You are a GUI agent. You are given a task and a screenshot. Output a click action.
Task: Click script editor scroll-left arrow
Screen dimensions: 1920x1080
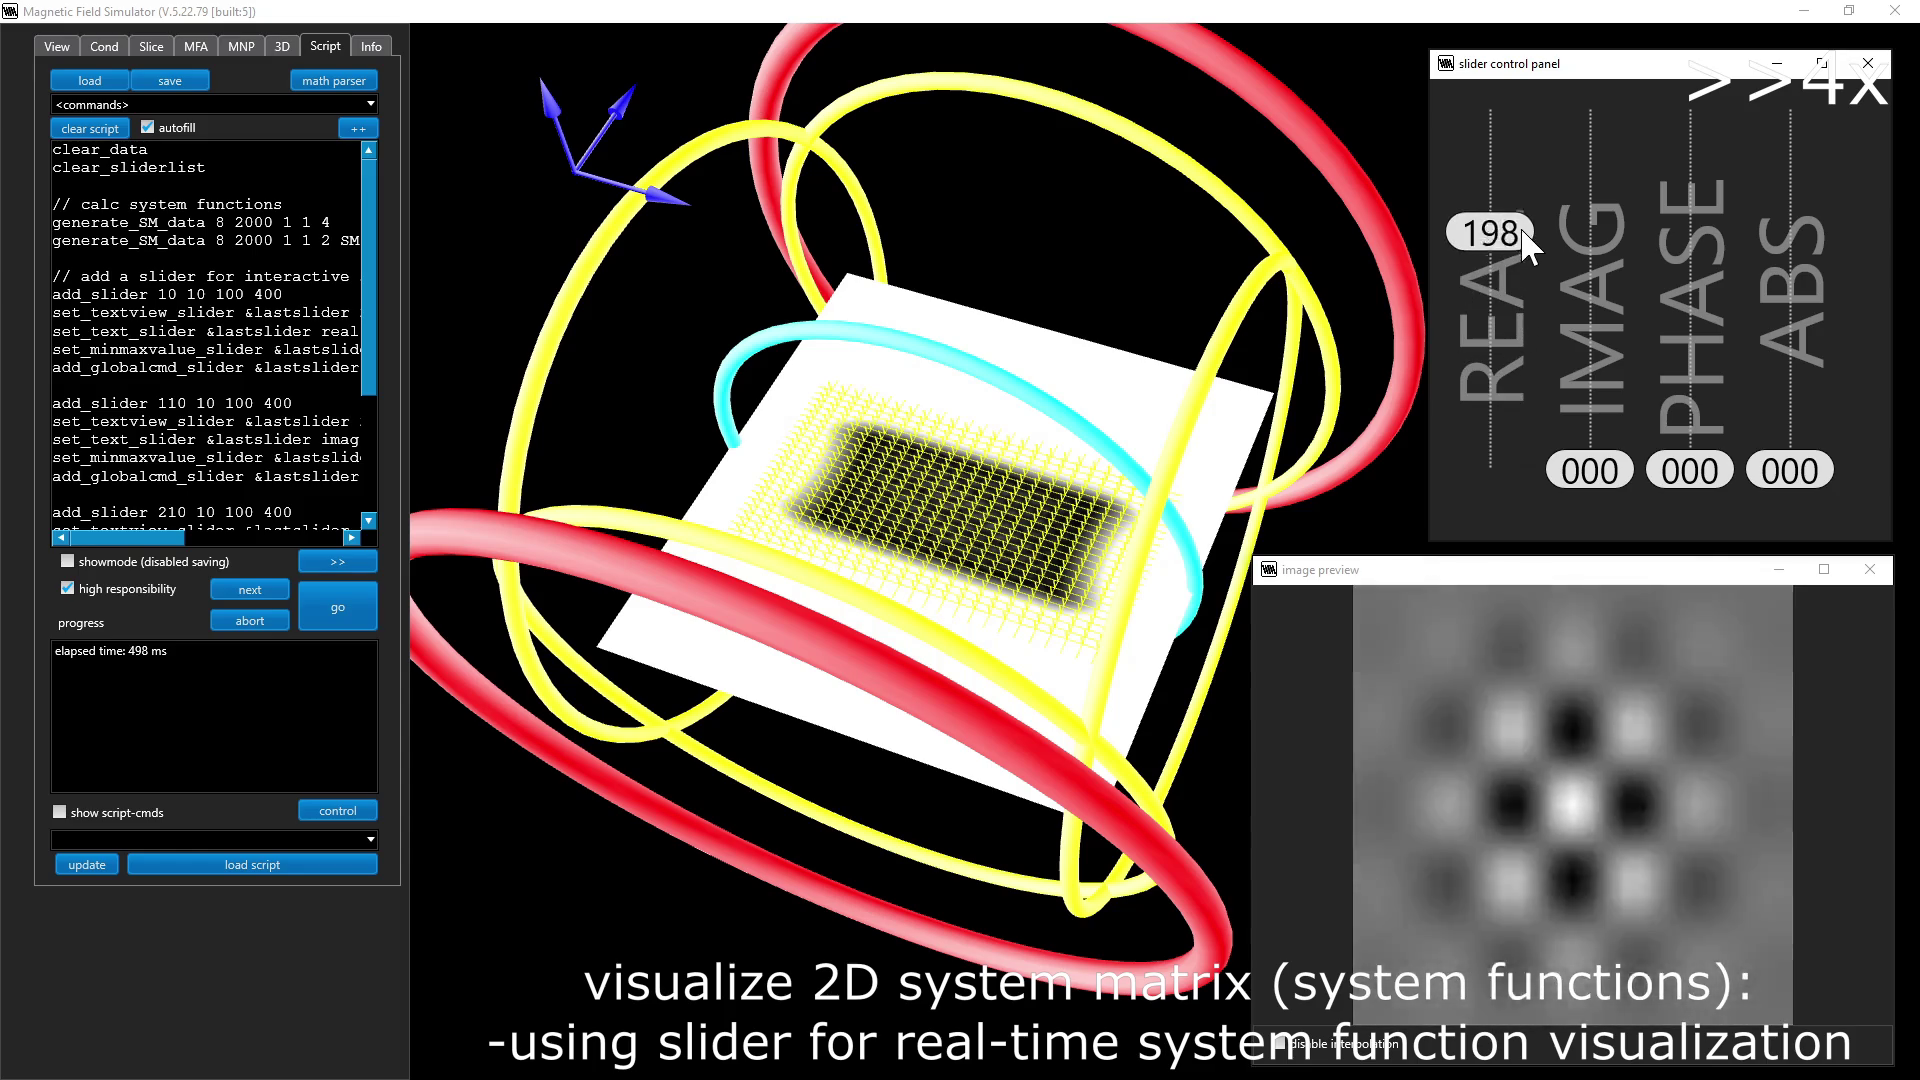point(61,538)
